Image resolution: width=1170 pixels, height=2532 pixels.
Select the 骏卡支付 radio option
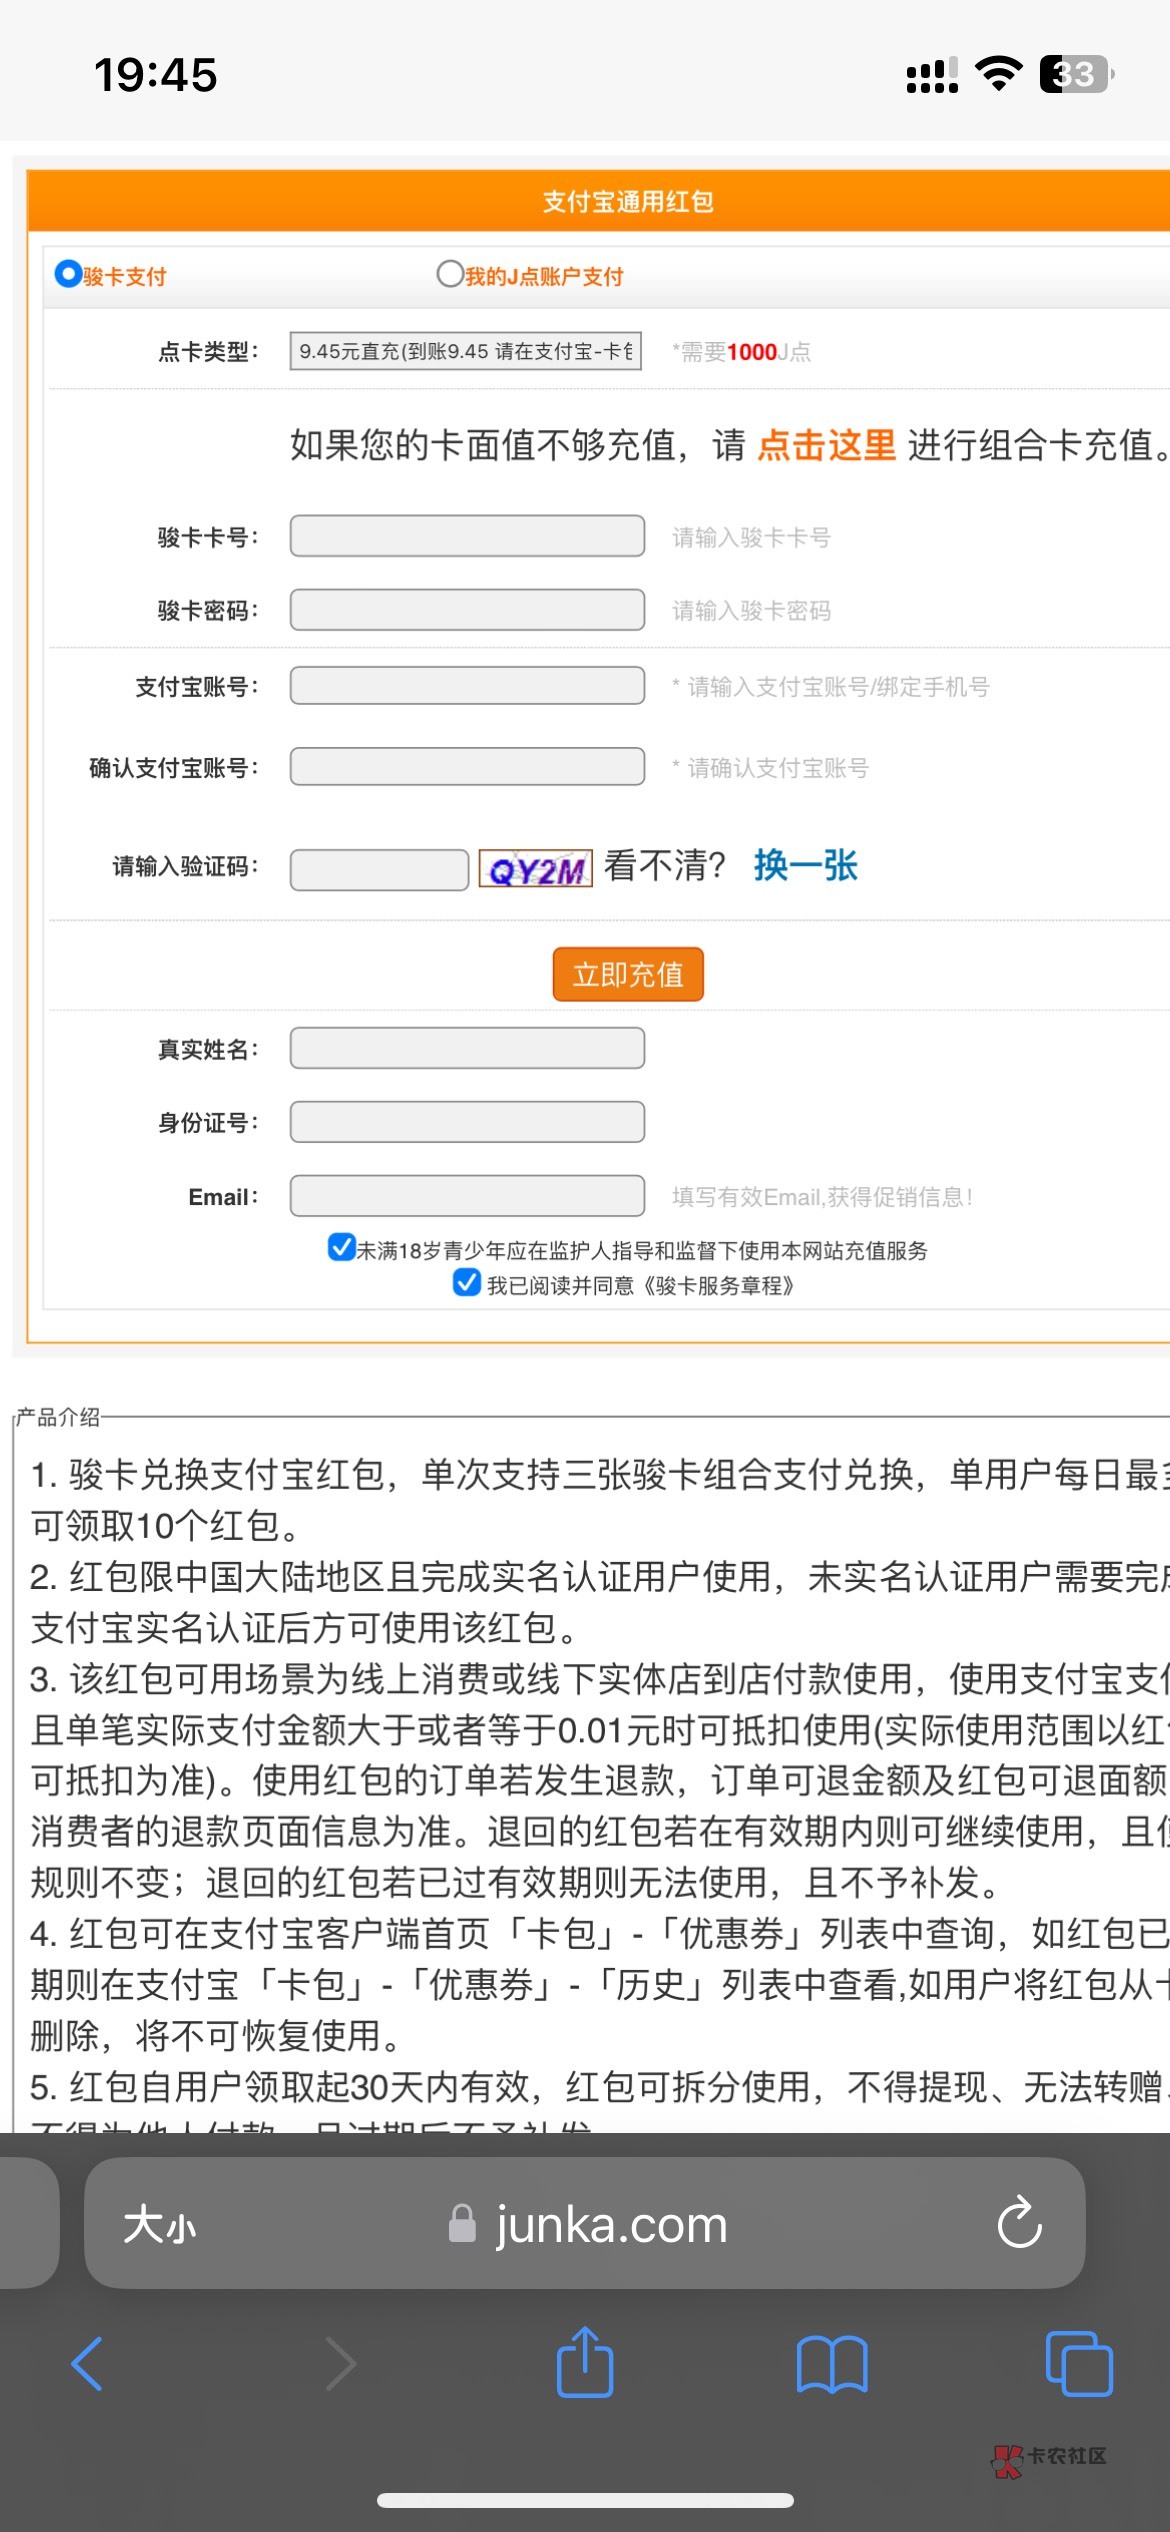[x=68, y=274]
